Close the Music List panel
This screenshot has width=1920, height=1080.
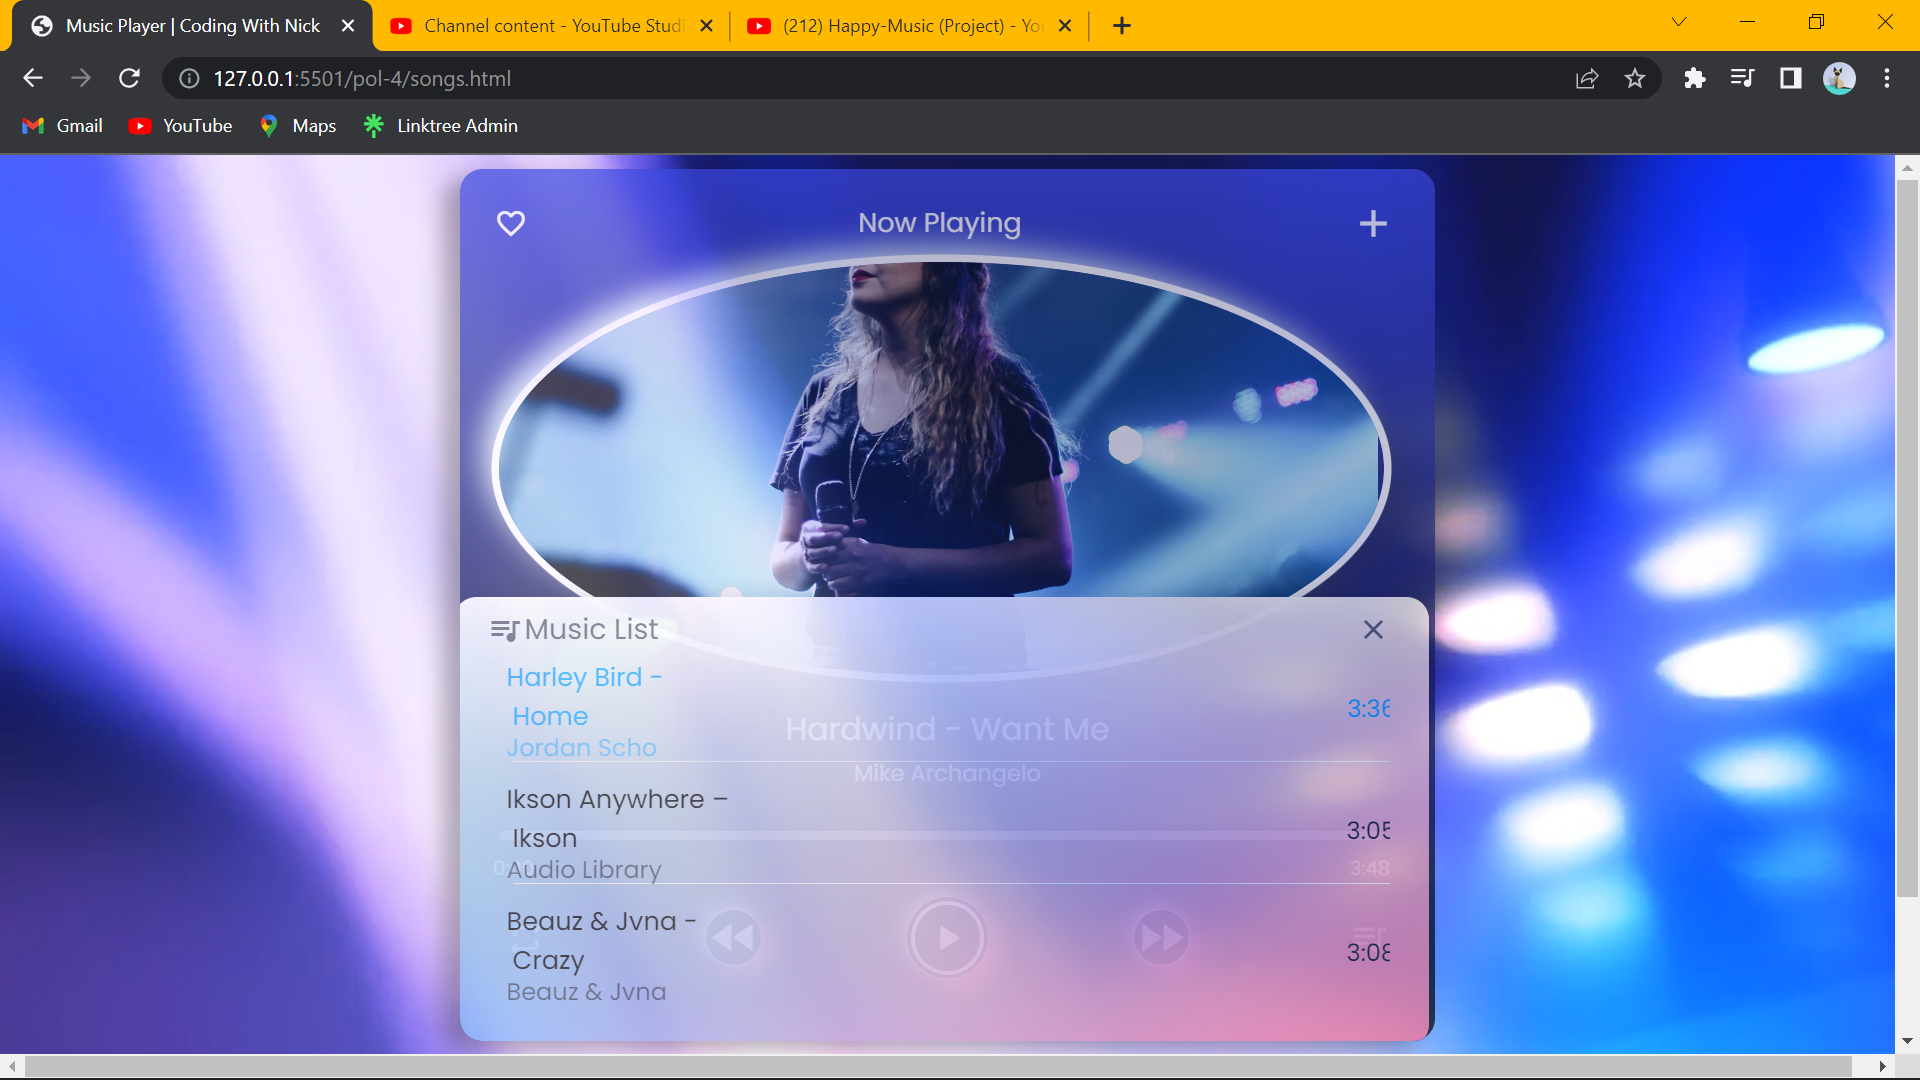tap(1373, 629)
